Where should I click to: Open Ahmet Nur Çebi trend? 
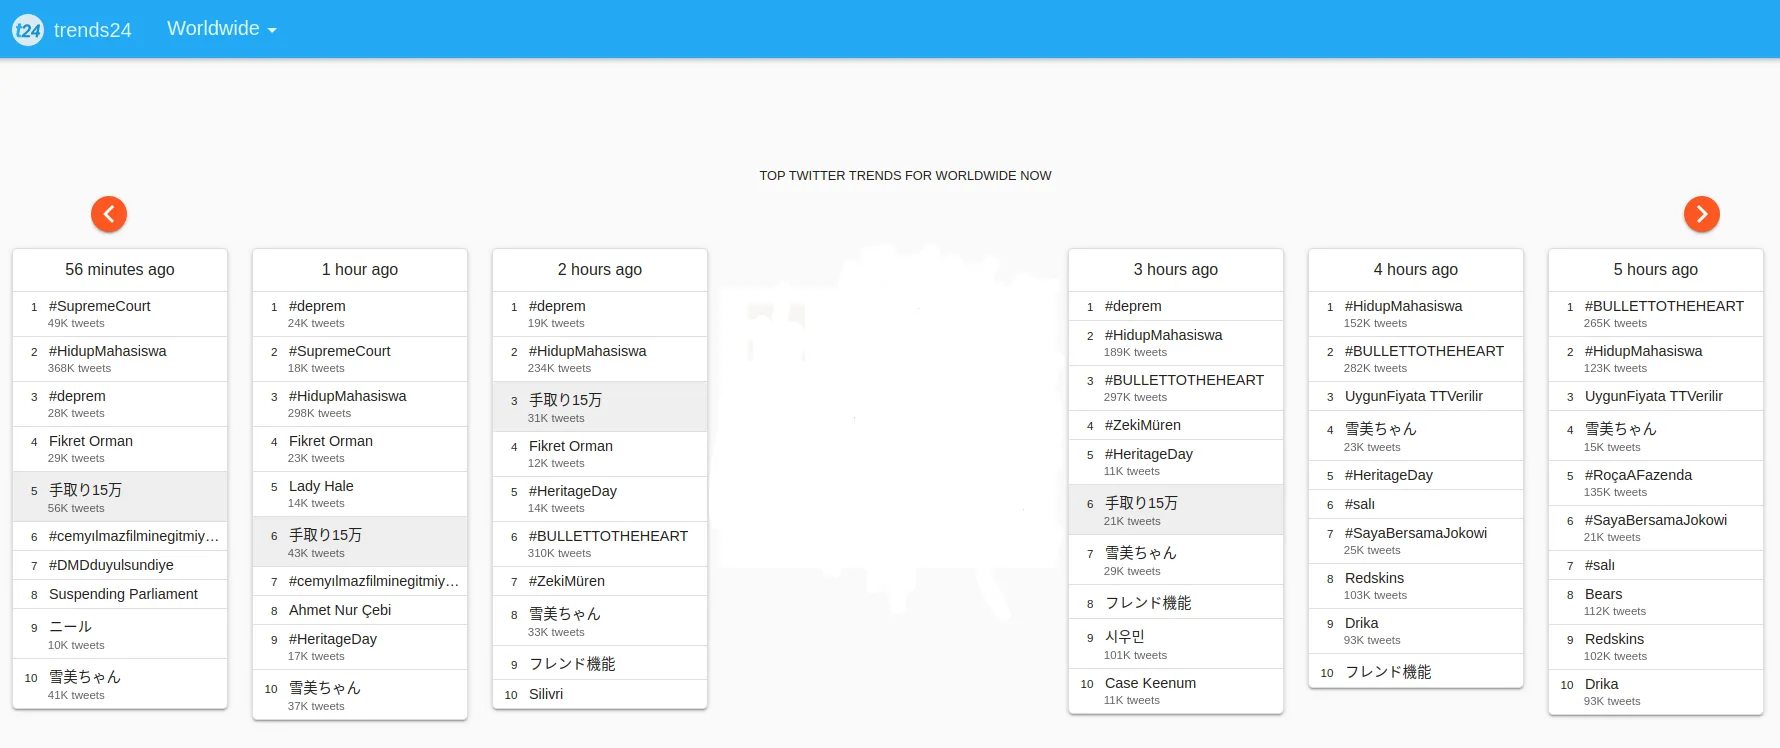(x=340, y=610)
